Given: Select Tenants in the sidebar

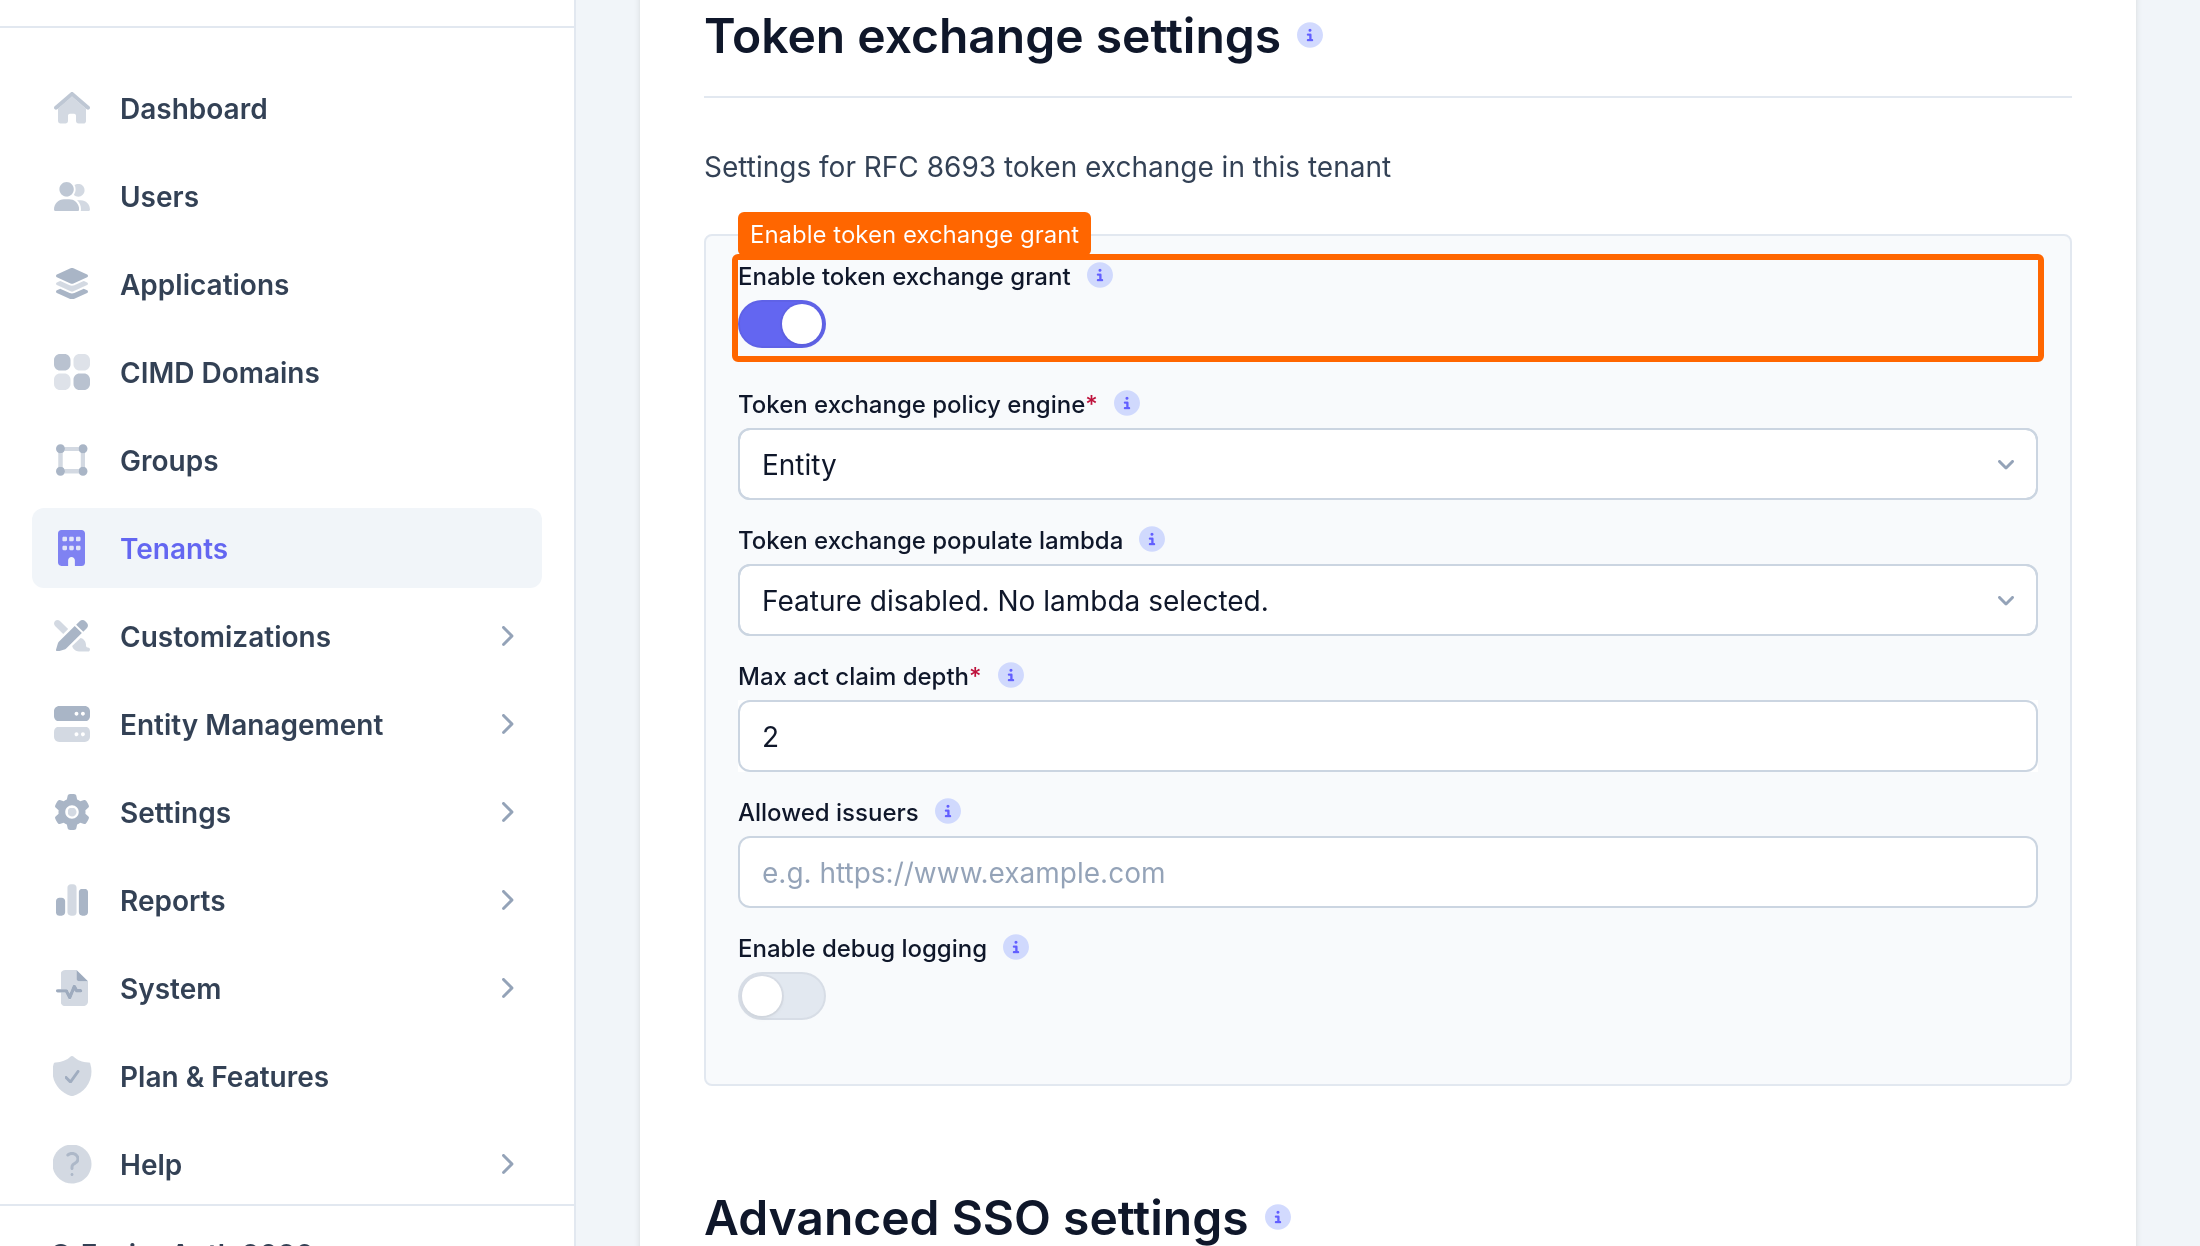Looking at the screenshot, I should pyautogui.click(x=287, y=548).
